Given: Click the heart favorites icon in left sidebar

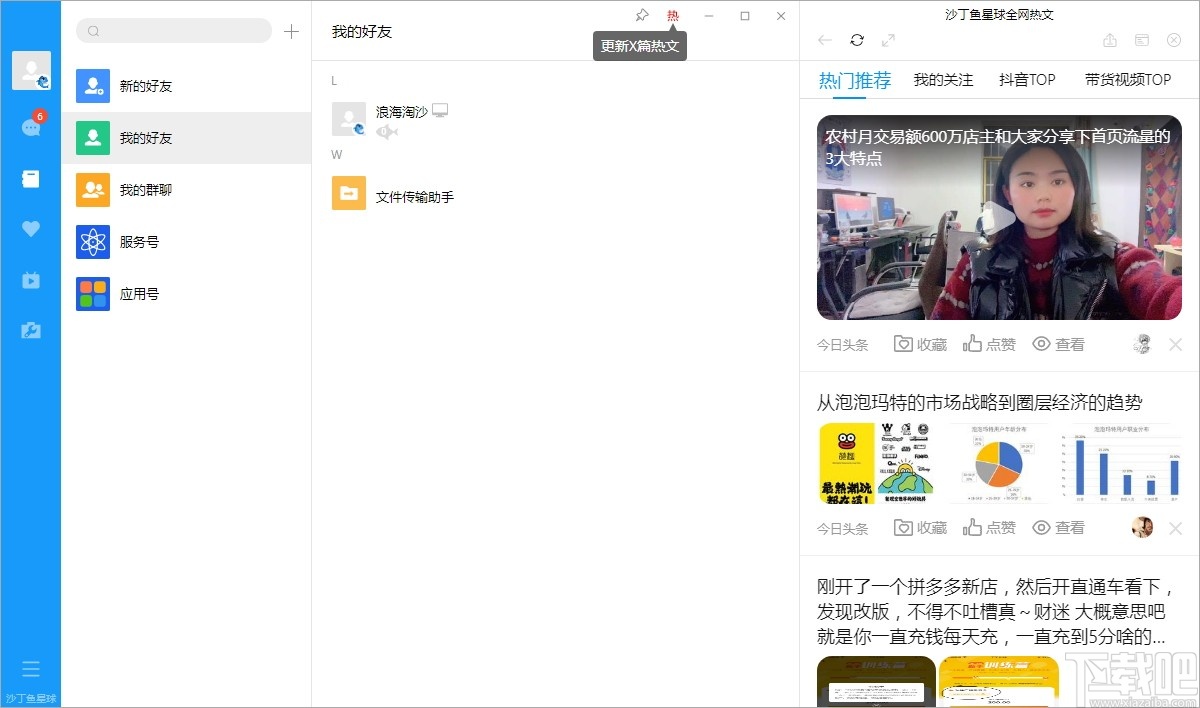Looking at the screenshot, I should (x=31, y=228).
